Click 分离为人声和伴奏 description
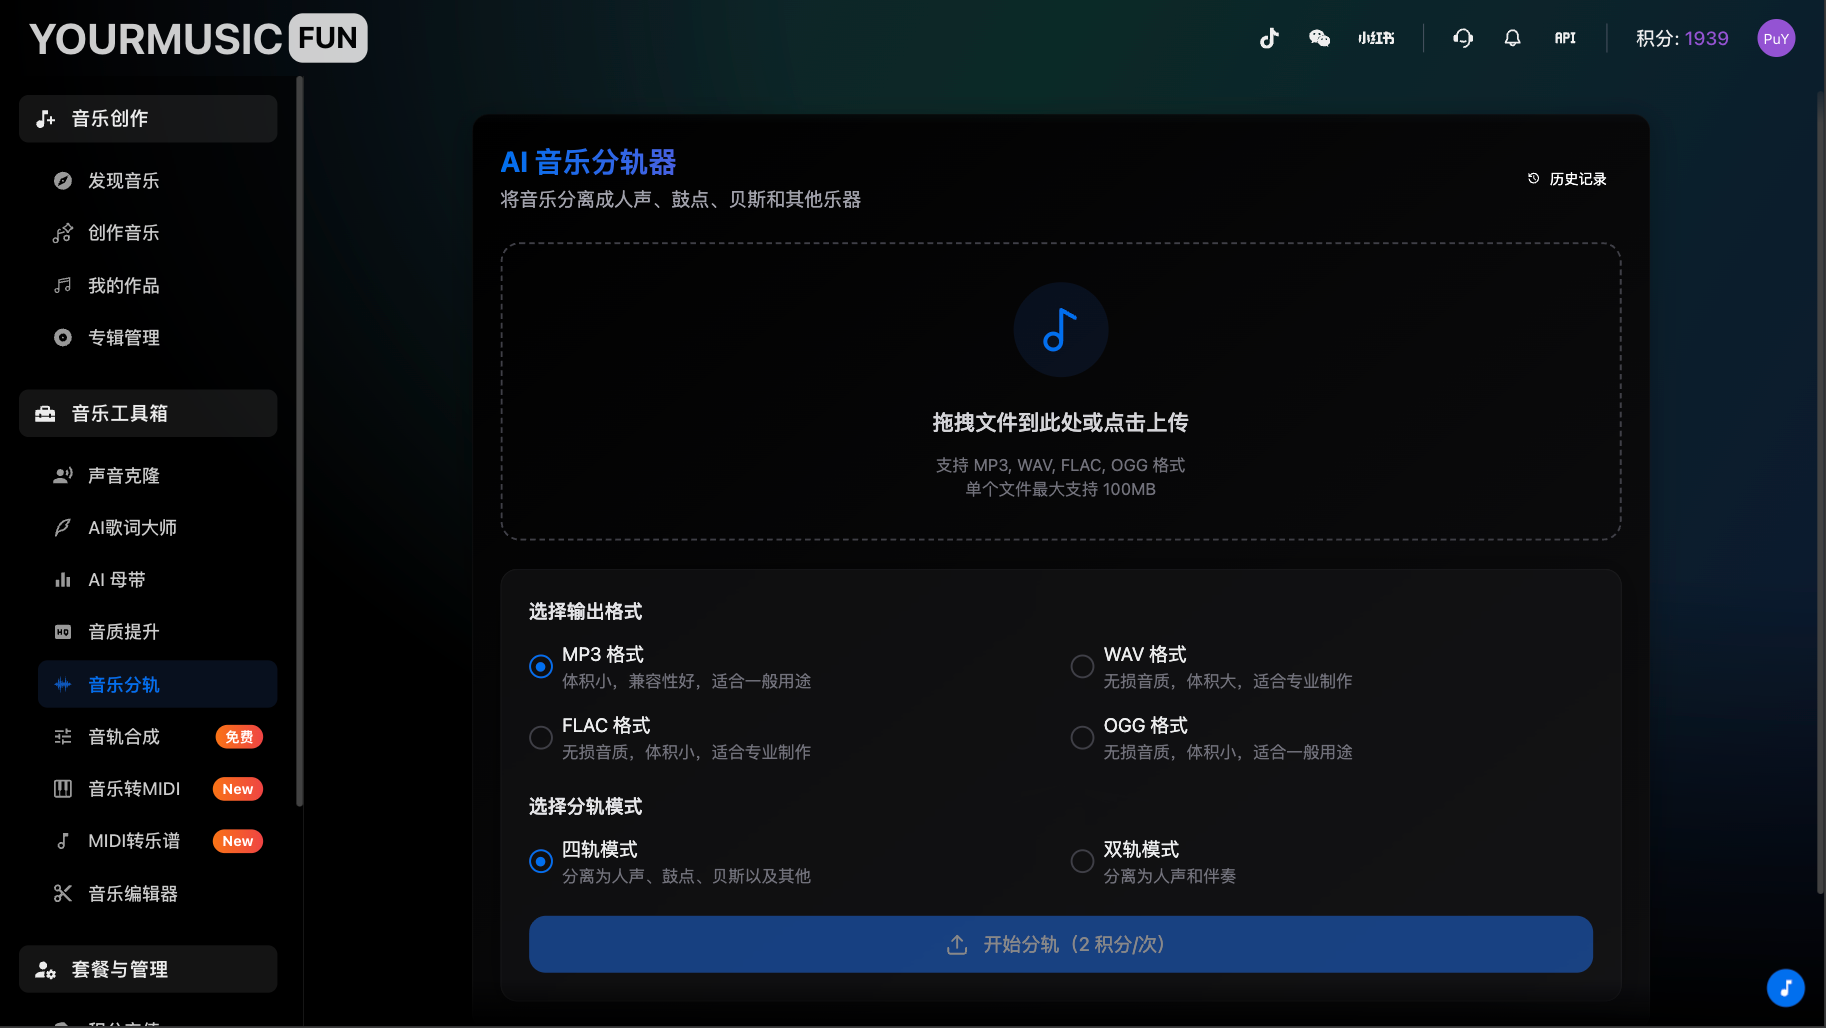The image size is (1826, 1028). coord(1169,876)
